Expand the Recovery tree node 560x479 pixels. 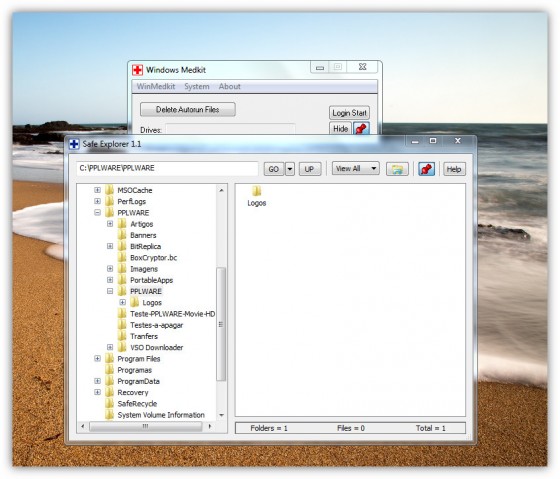(x=97, y=392)
